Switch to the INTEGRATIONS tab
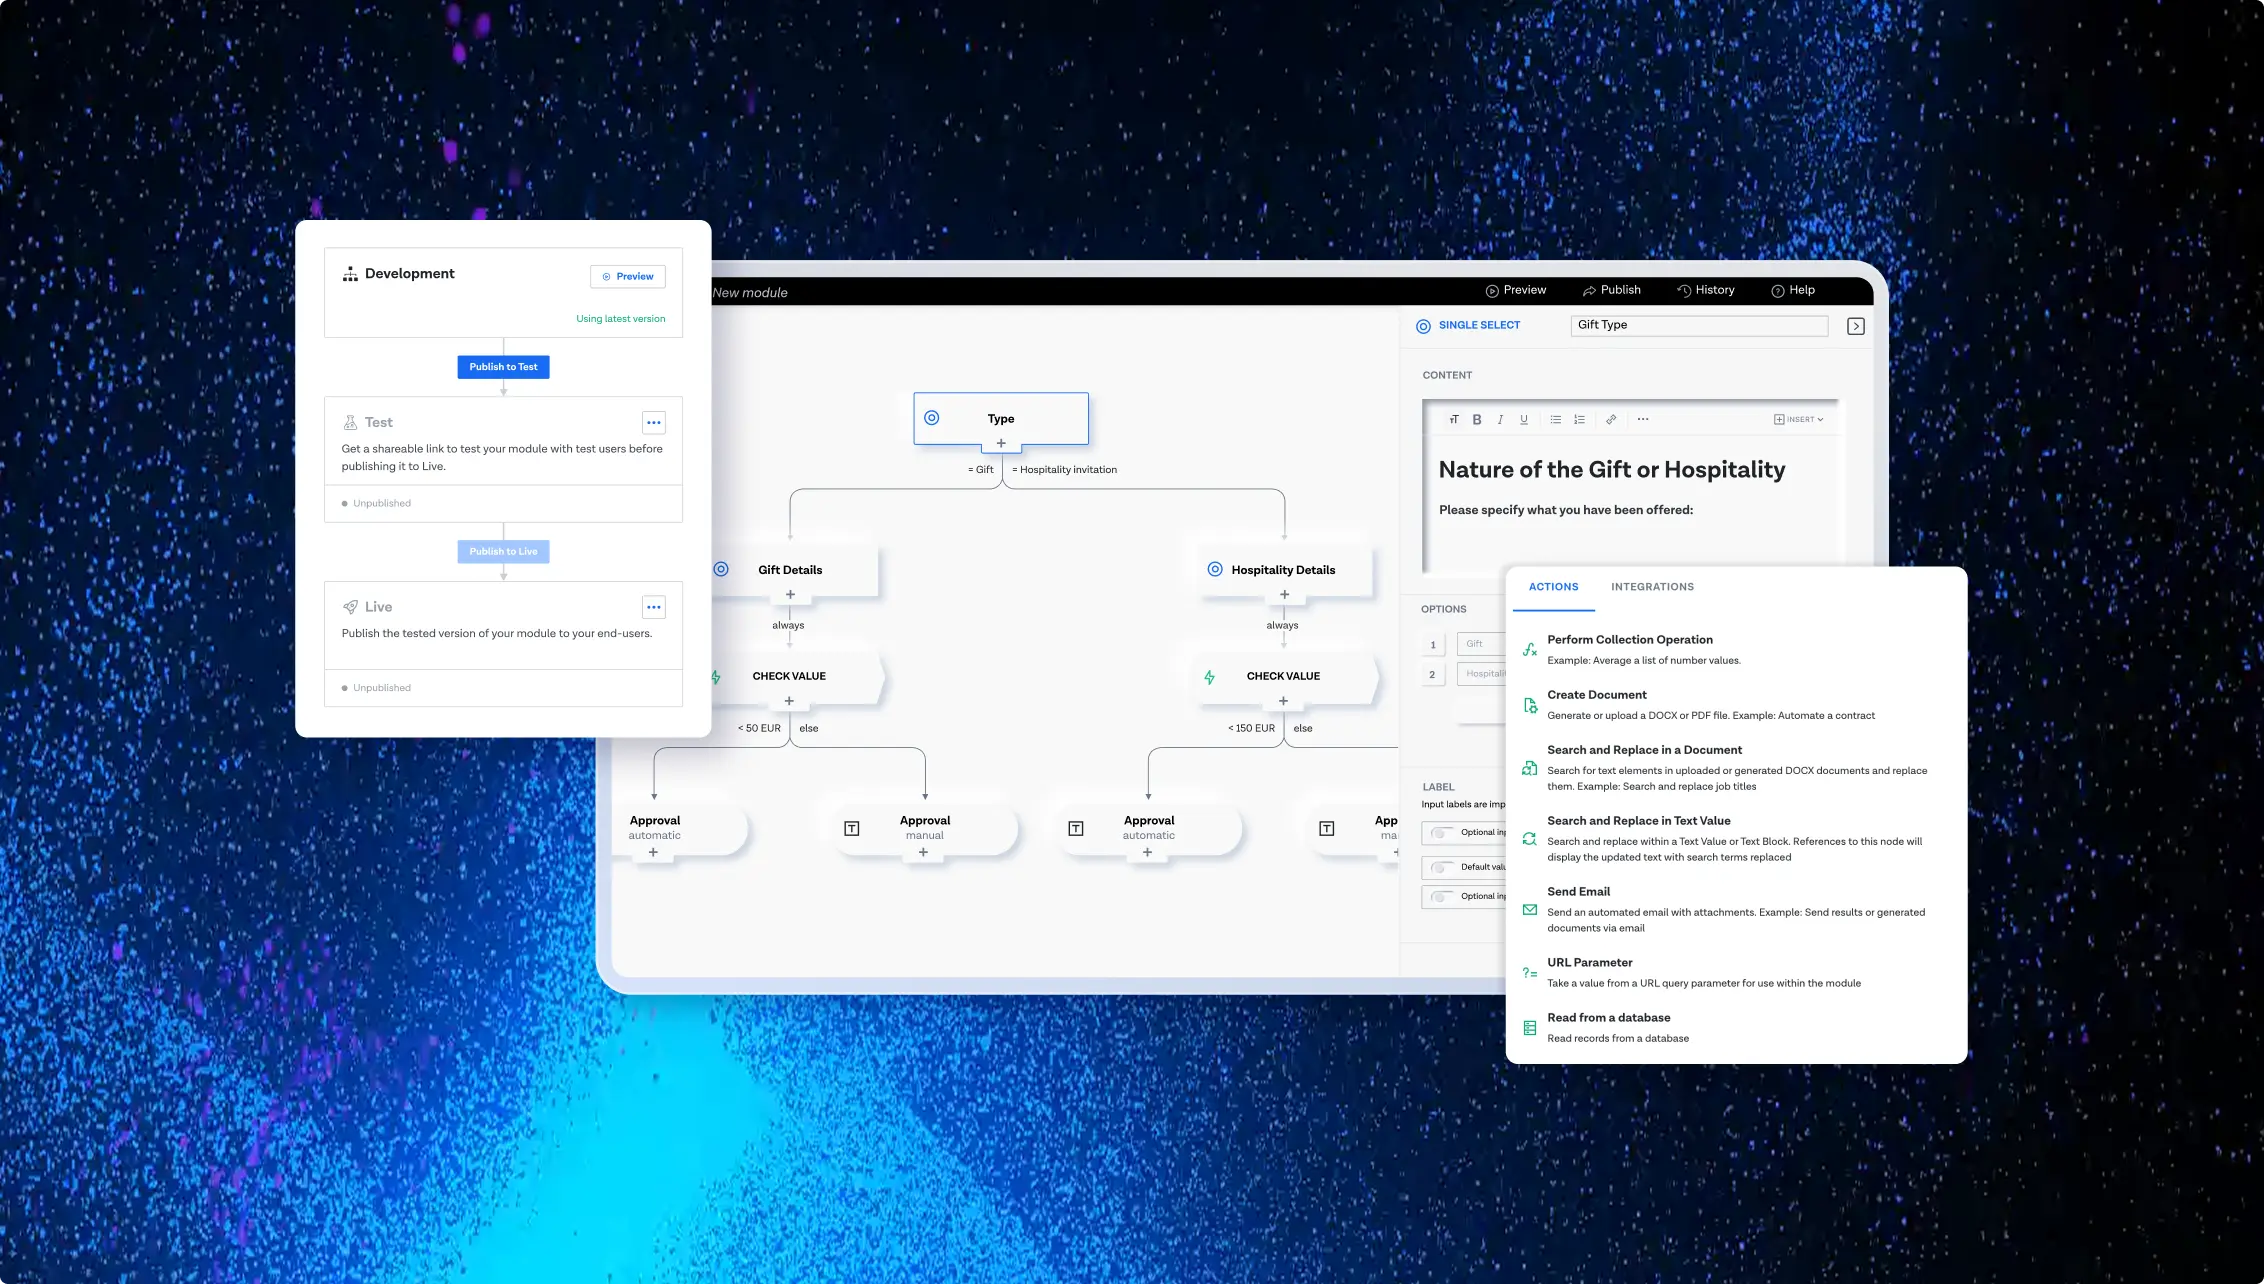 pos(1652,587)
